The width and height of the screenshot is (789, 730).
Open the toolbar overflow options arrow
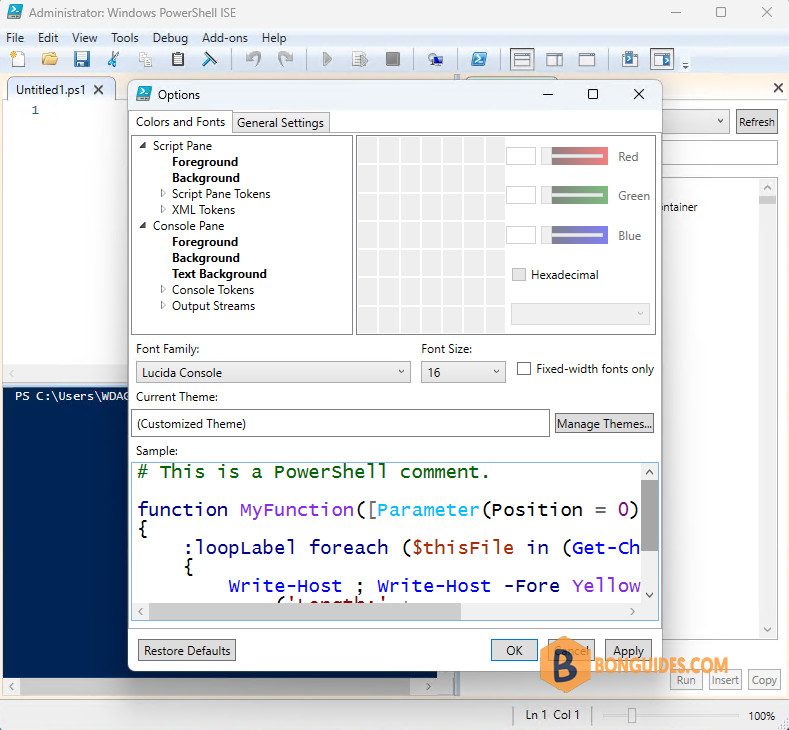coord(685,65)
